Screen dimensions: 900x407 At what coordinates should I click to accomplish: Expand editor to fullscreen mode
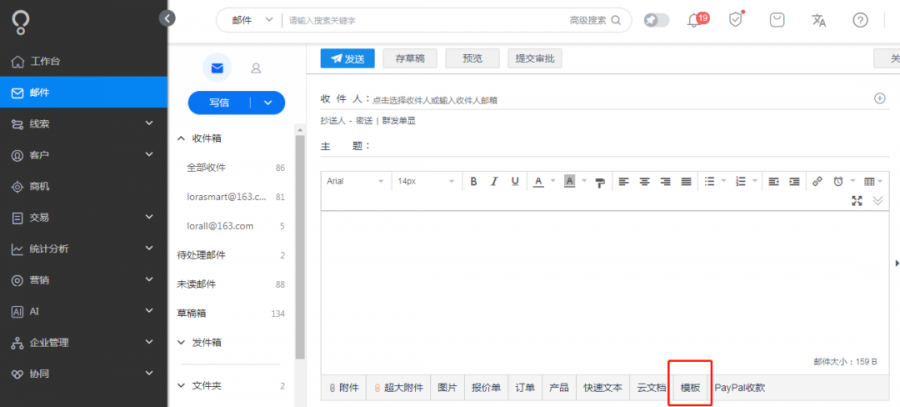(x=857, y=200)
